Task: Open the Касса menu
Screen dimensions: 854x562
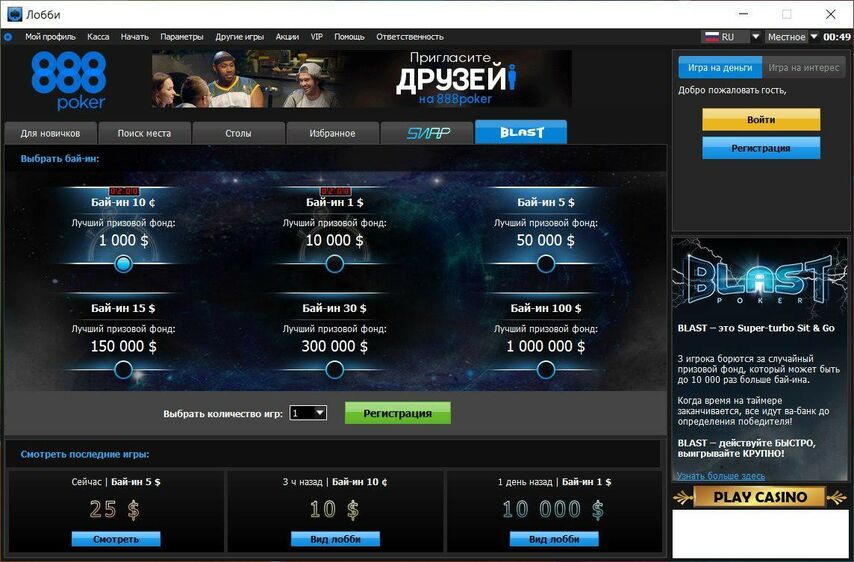Action: pyautogui.click(x=98, y=36)
